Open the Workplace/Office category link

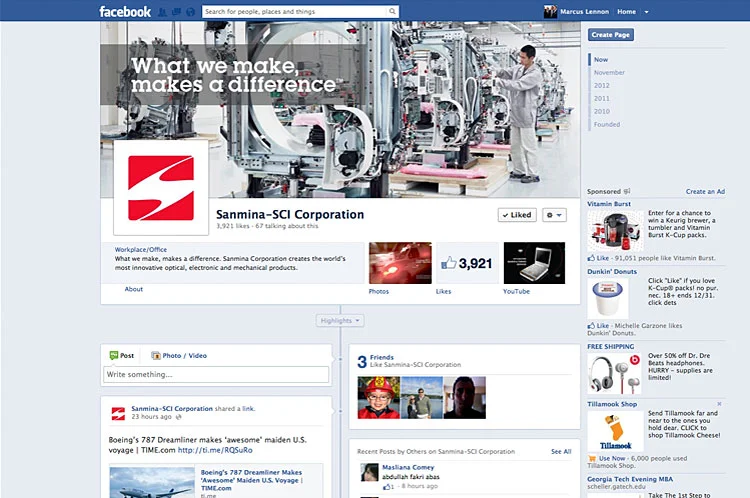point(141,249)
